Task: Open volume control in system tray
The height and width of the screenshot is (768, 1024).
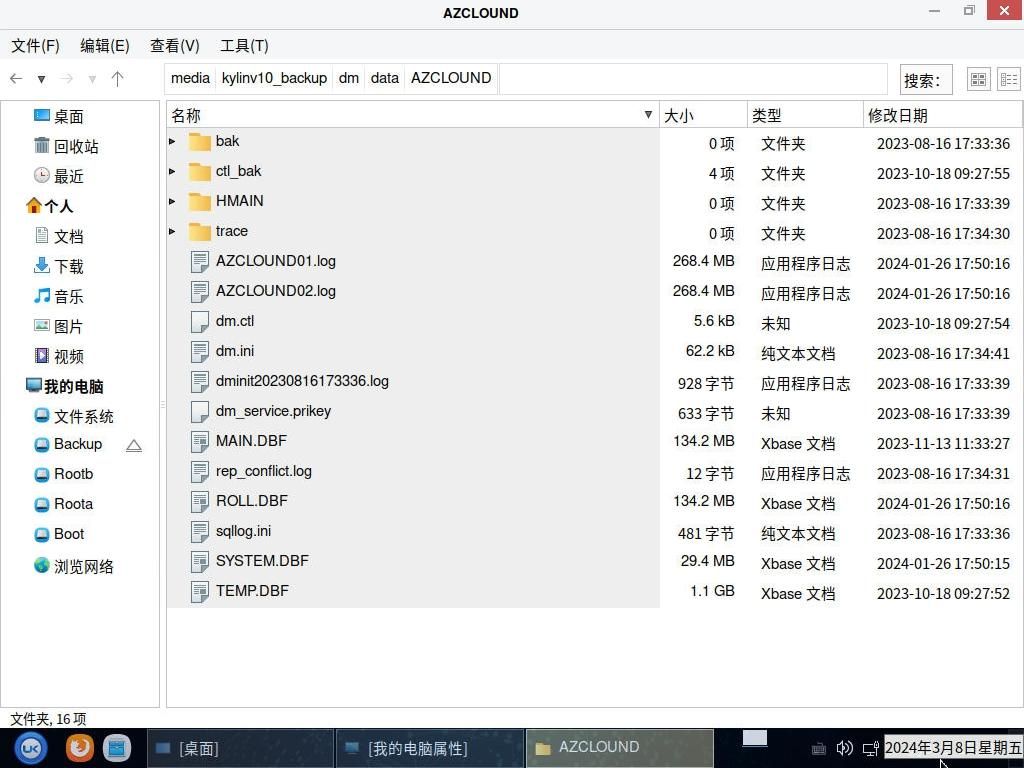Action: point(844,748)
